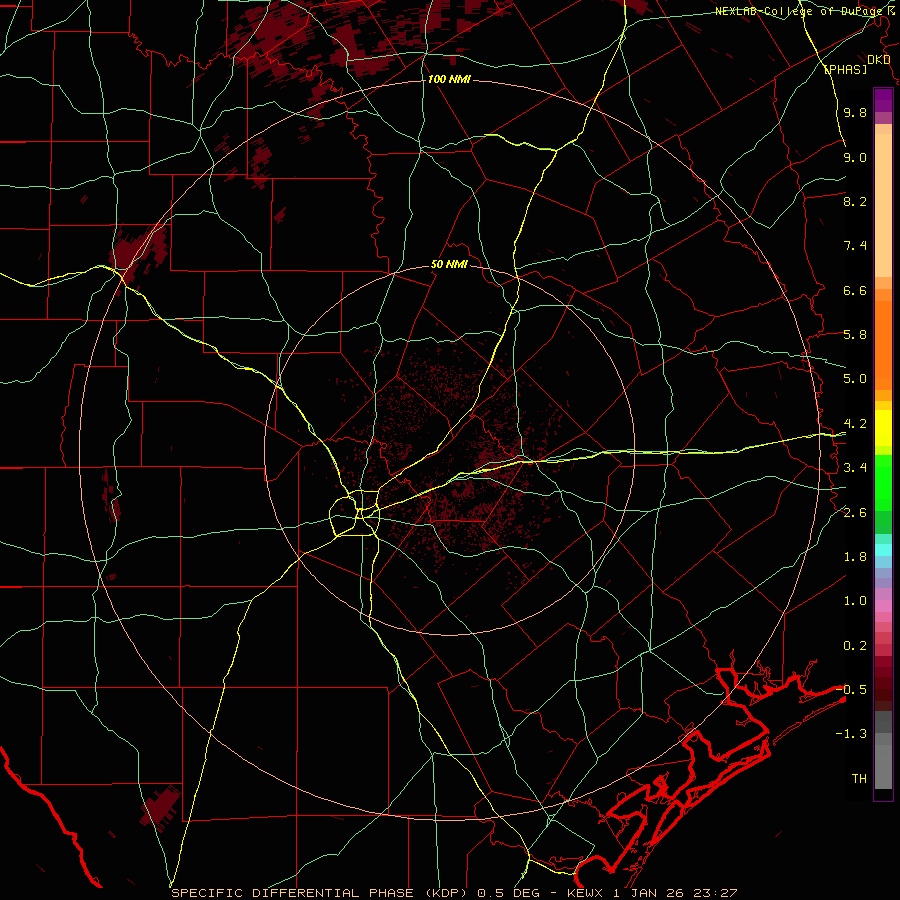
Task: Click the 5.8 value on the color scale
Action: (855, 335)
